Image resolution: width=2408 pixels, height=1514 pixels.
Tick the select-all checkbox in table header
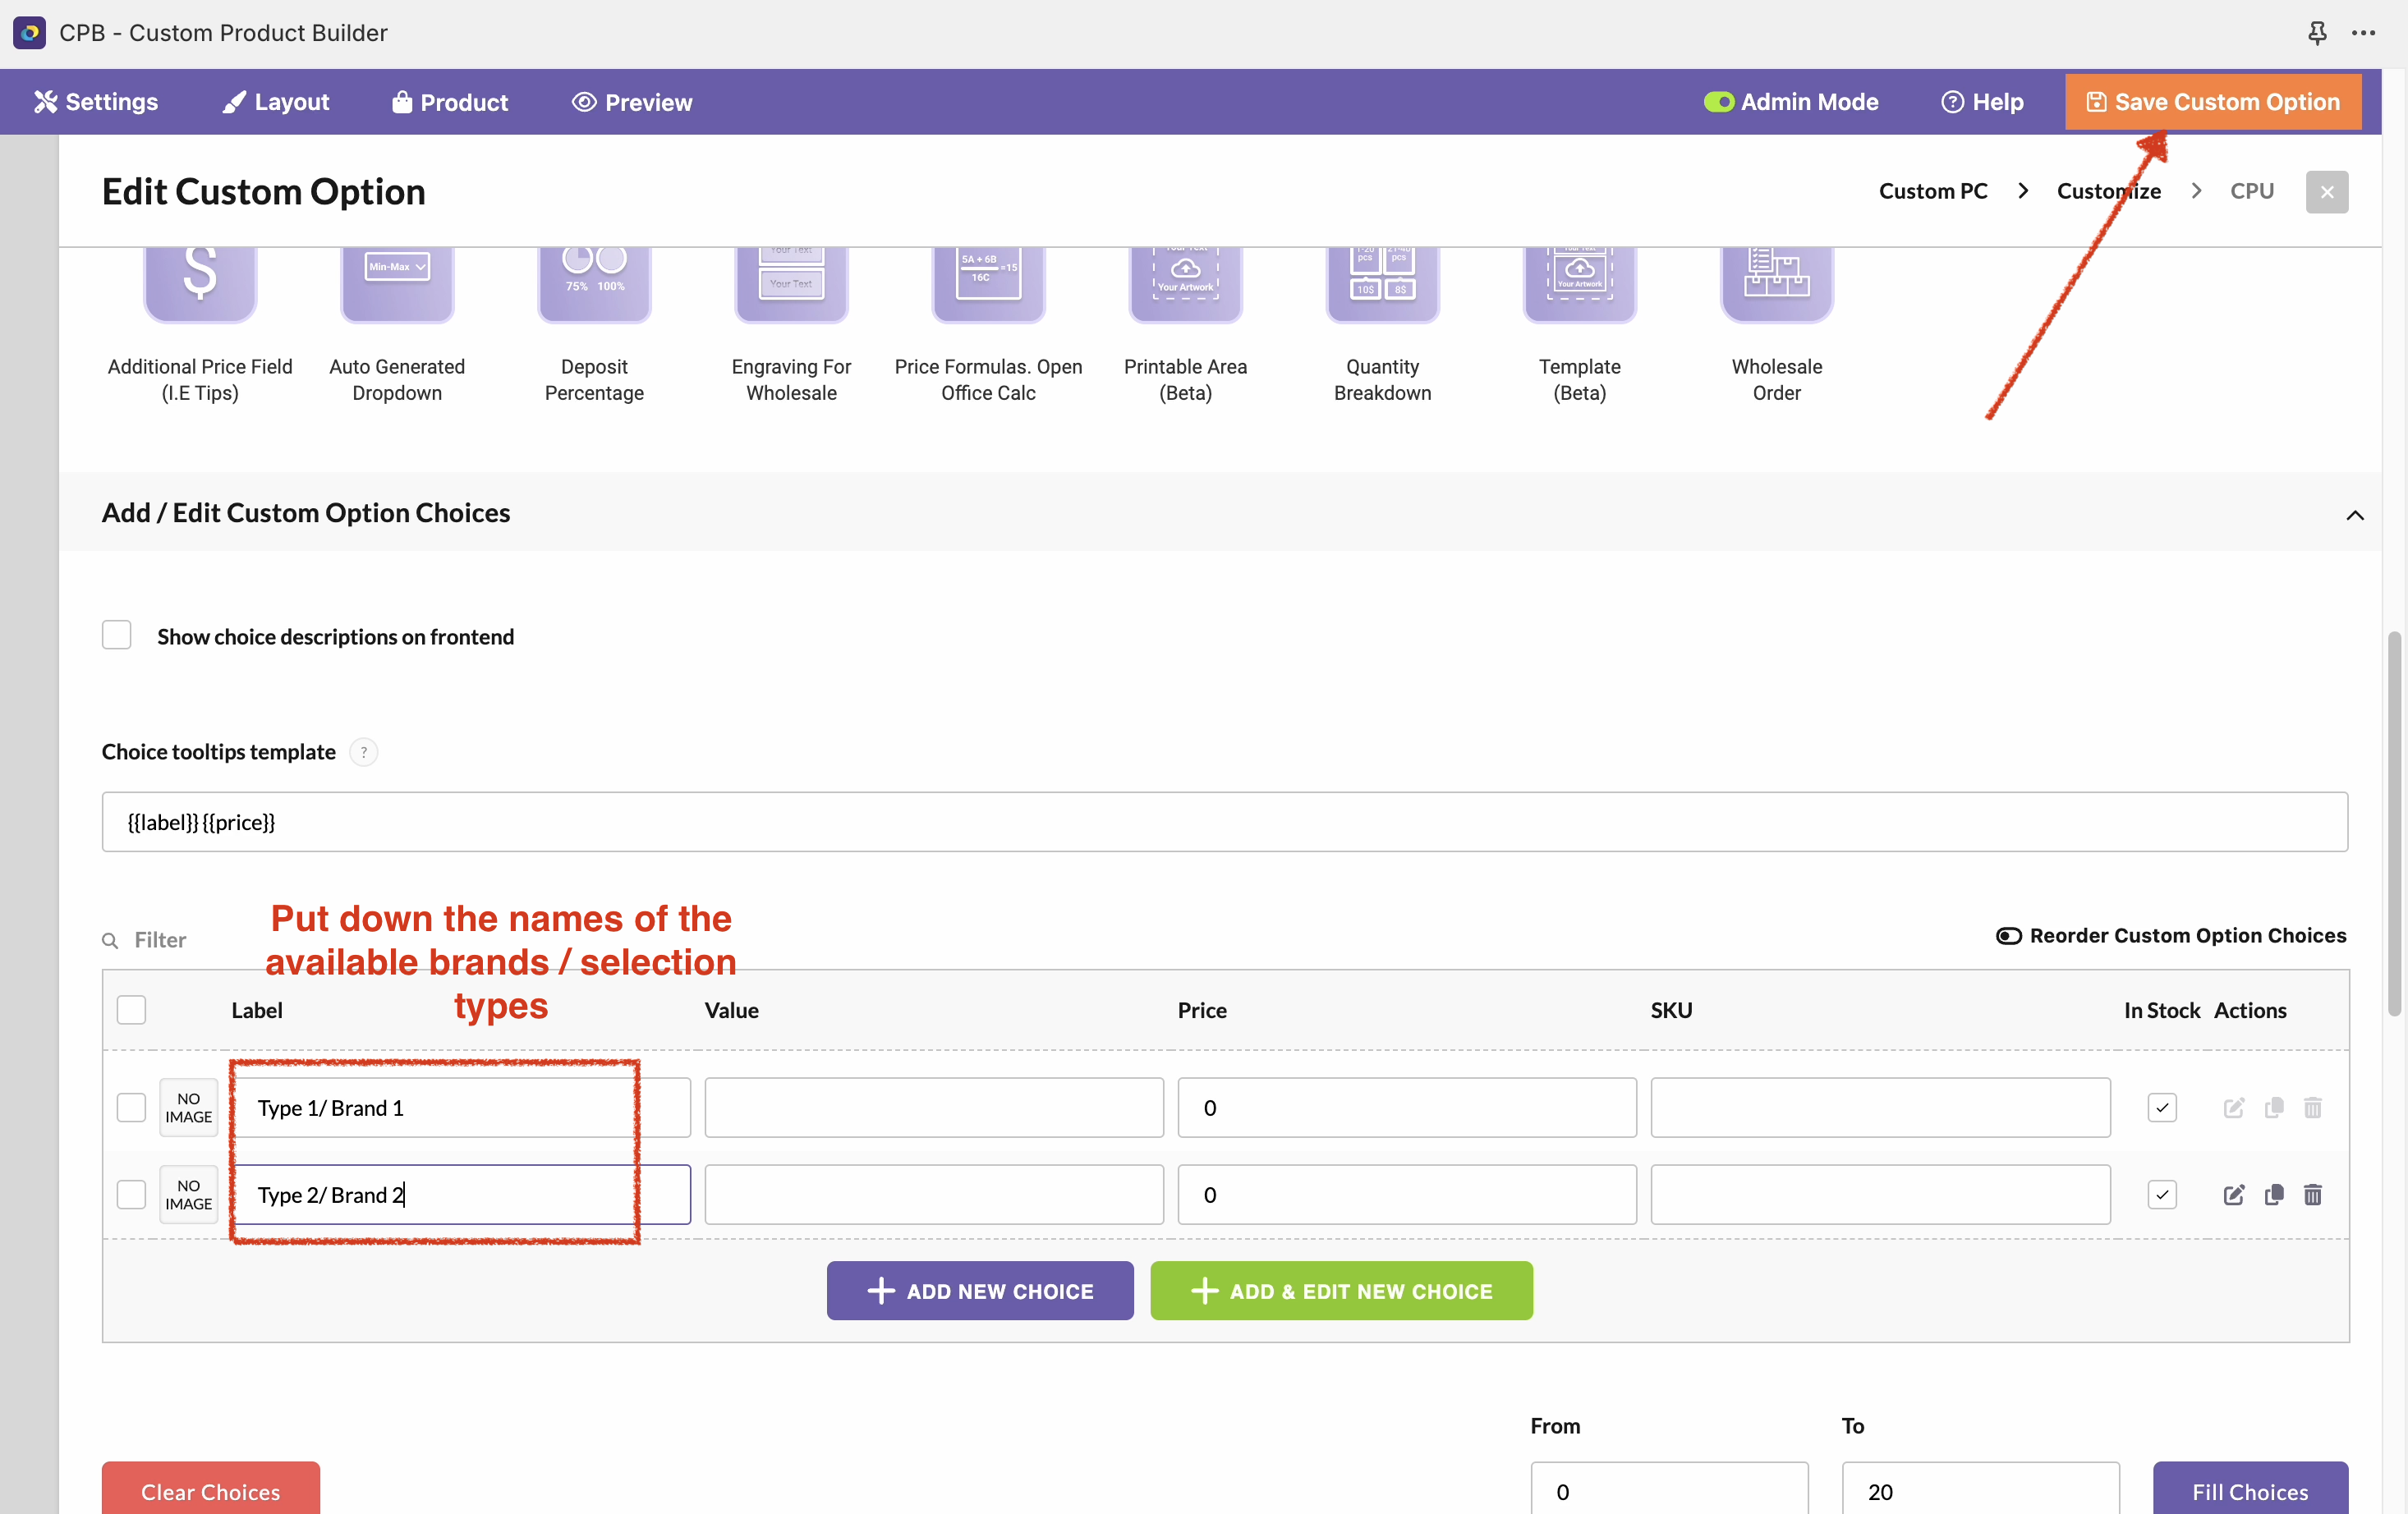coord(131,1010)
